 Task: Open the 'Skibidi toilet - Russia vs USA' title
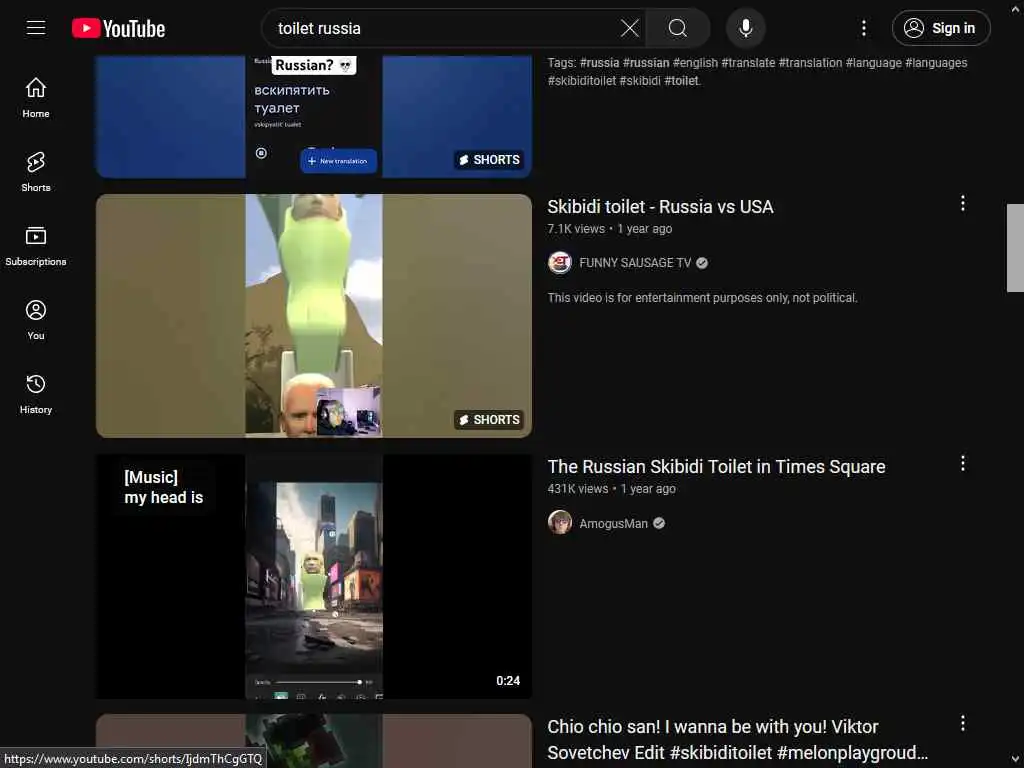660,207
